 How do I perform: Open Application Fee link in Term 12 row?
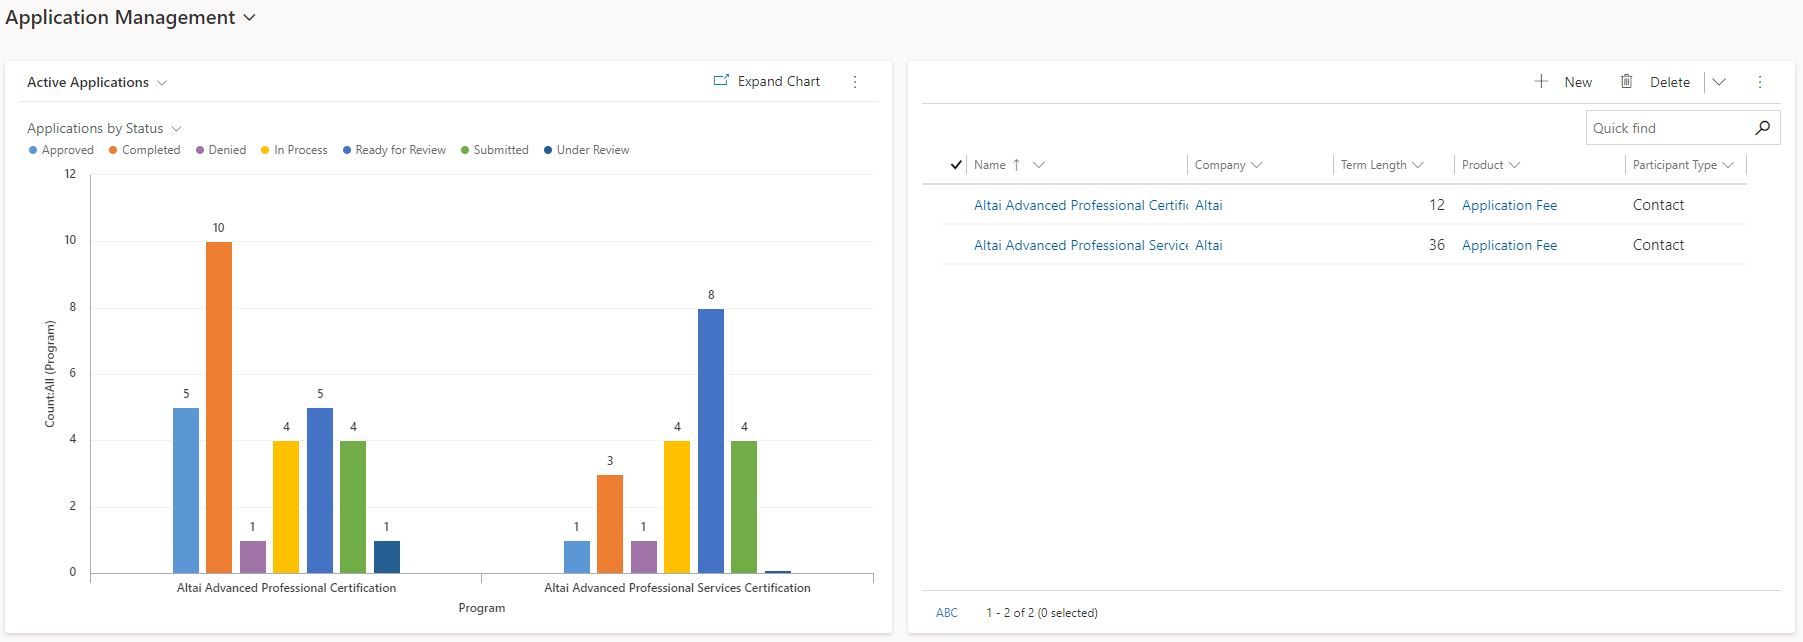pos(1509,205)
